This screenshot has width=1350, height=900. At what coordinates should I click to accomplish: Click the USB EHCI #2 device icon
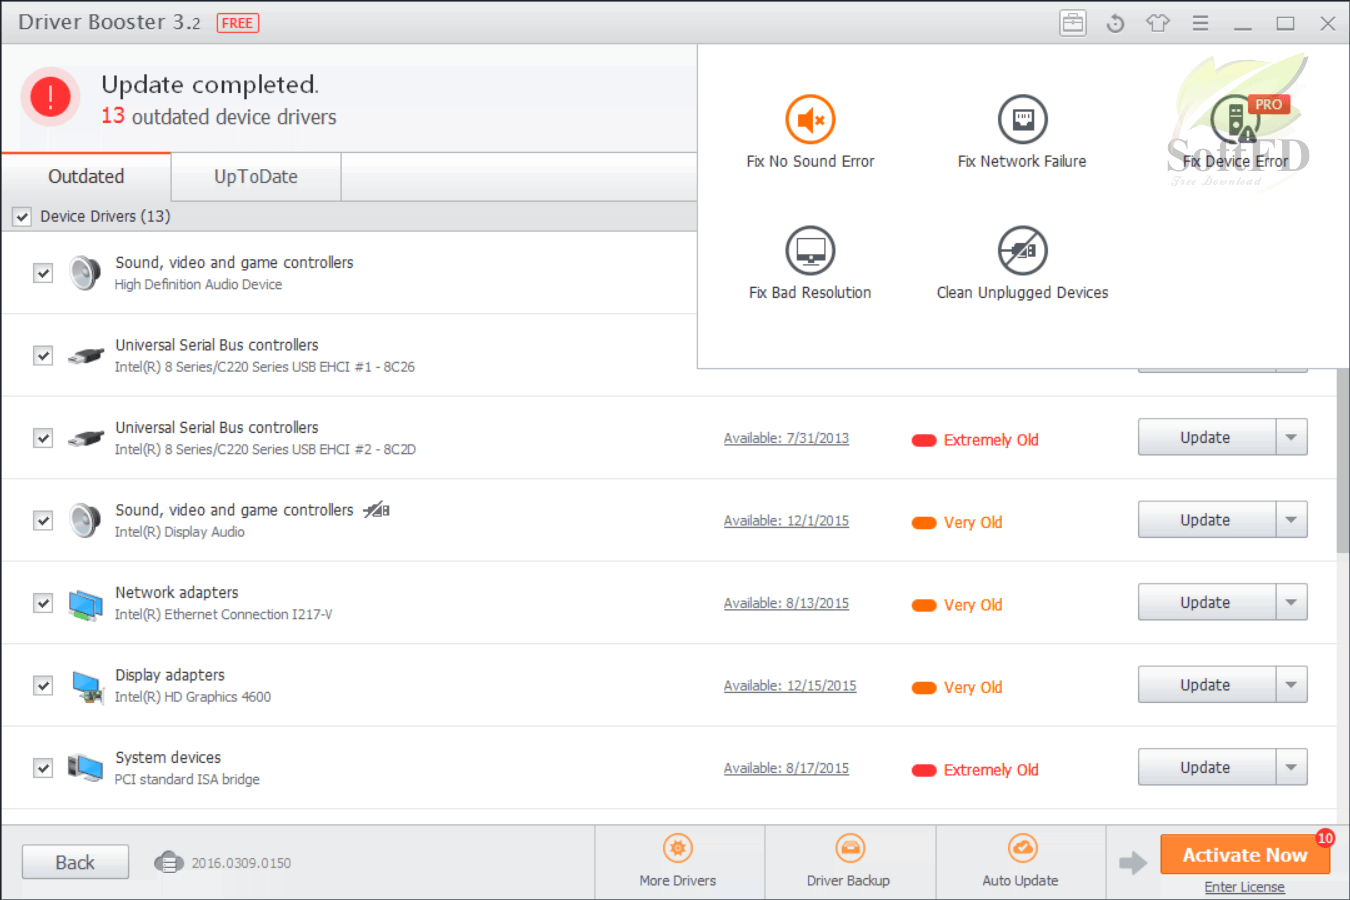[86, 438]
